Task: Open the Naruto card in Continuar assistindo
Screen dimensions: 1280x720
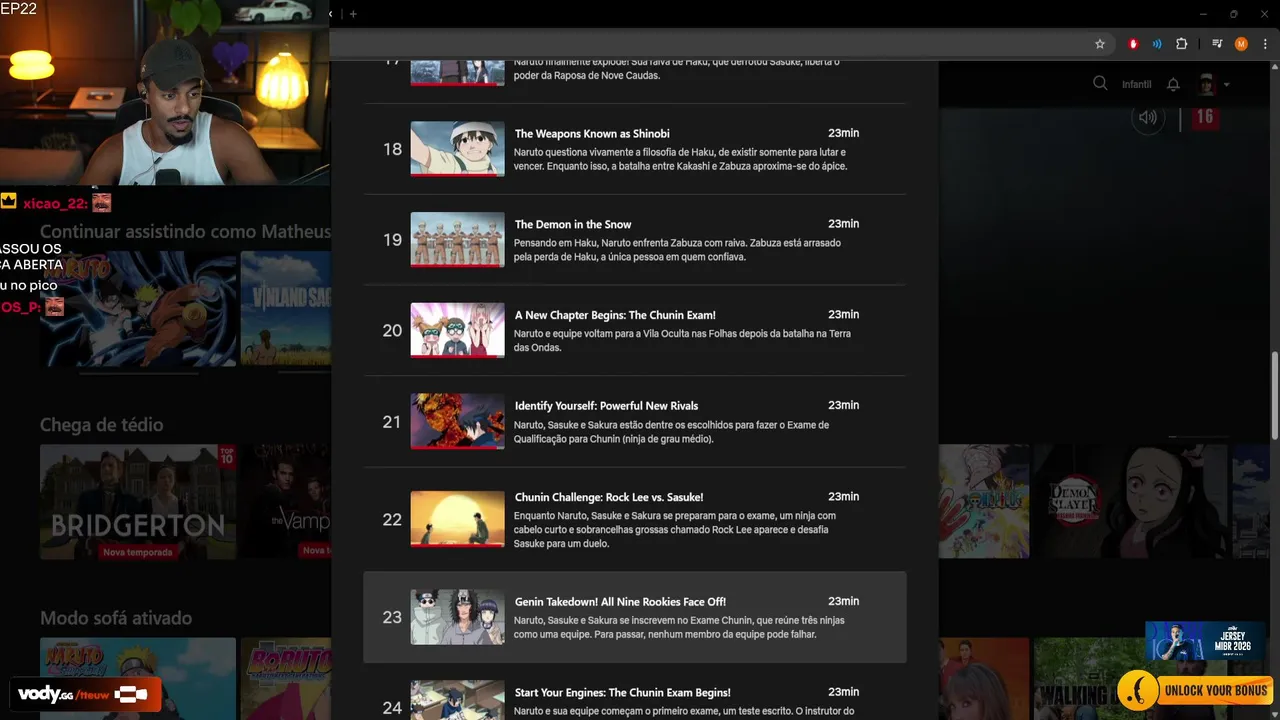Action: (138, 309)
